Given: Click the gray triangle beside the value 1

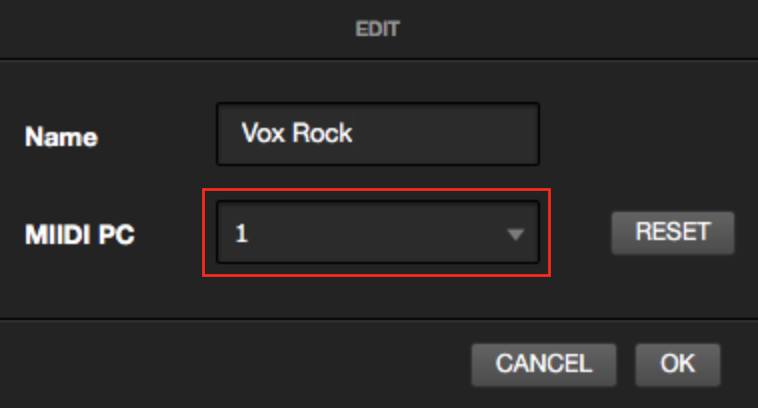Looking at the screenshot, I should 515,234.
